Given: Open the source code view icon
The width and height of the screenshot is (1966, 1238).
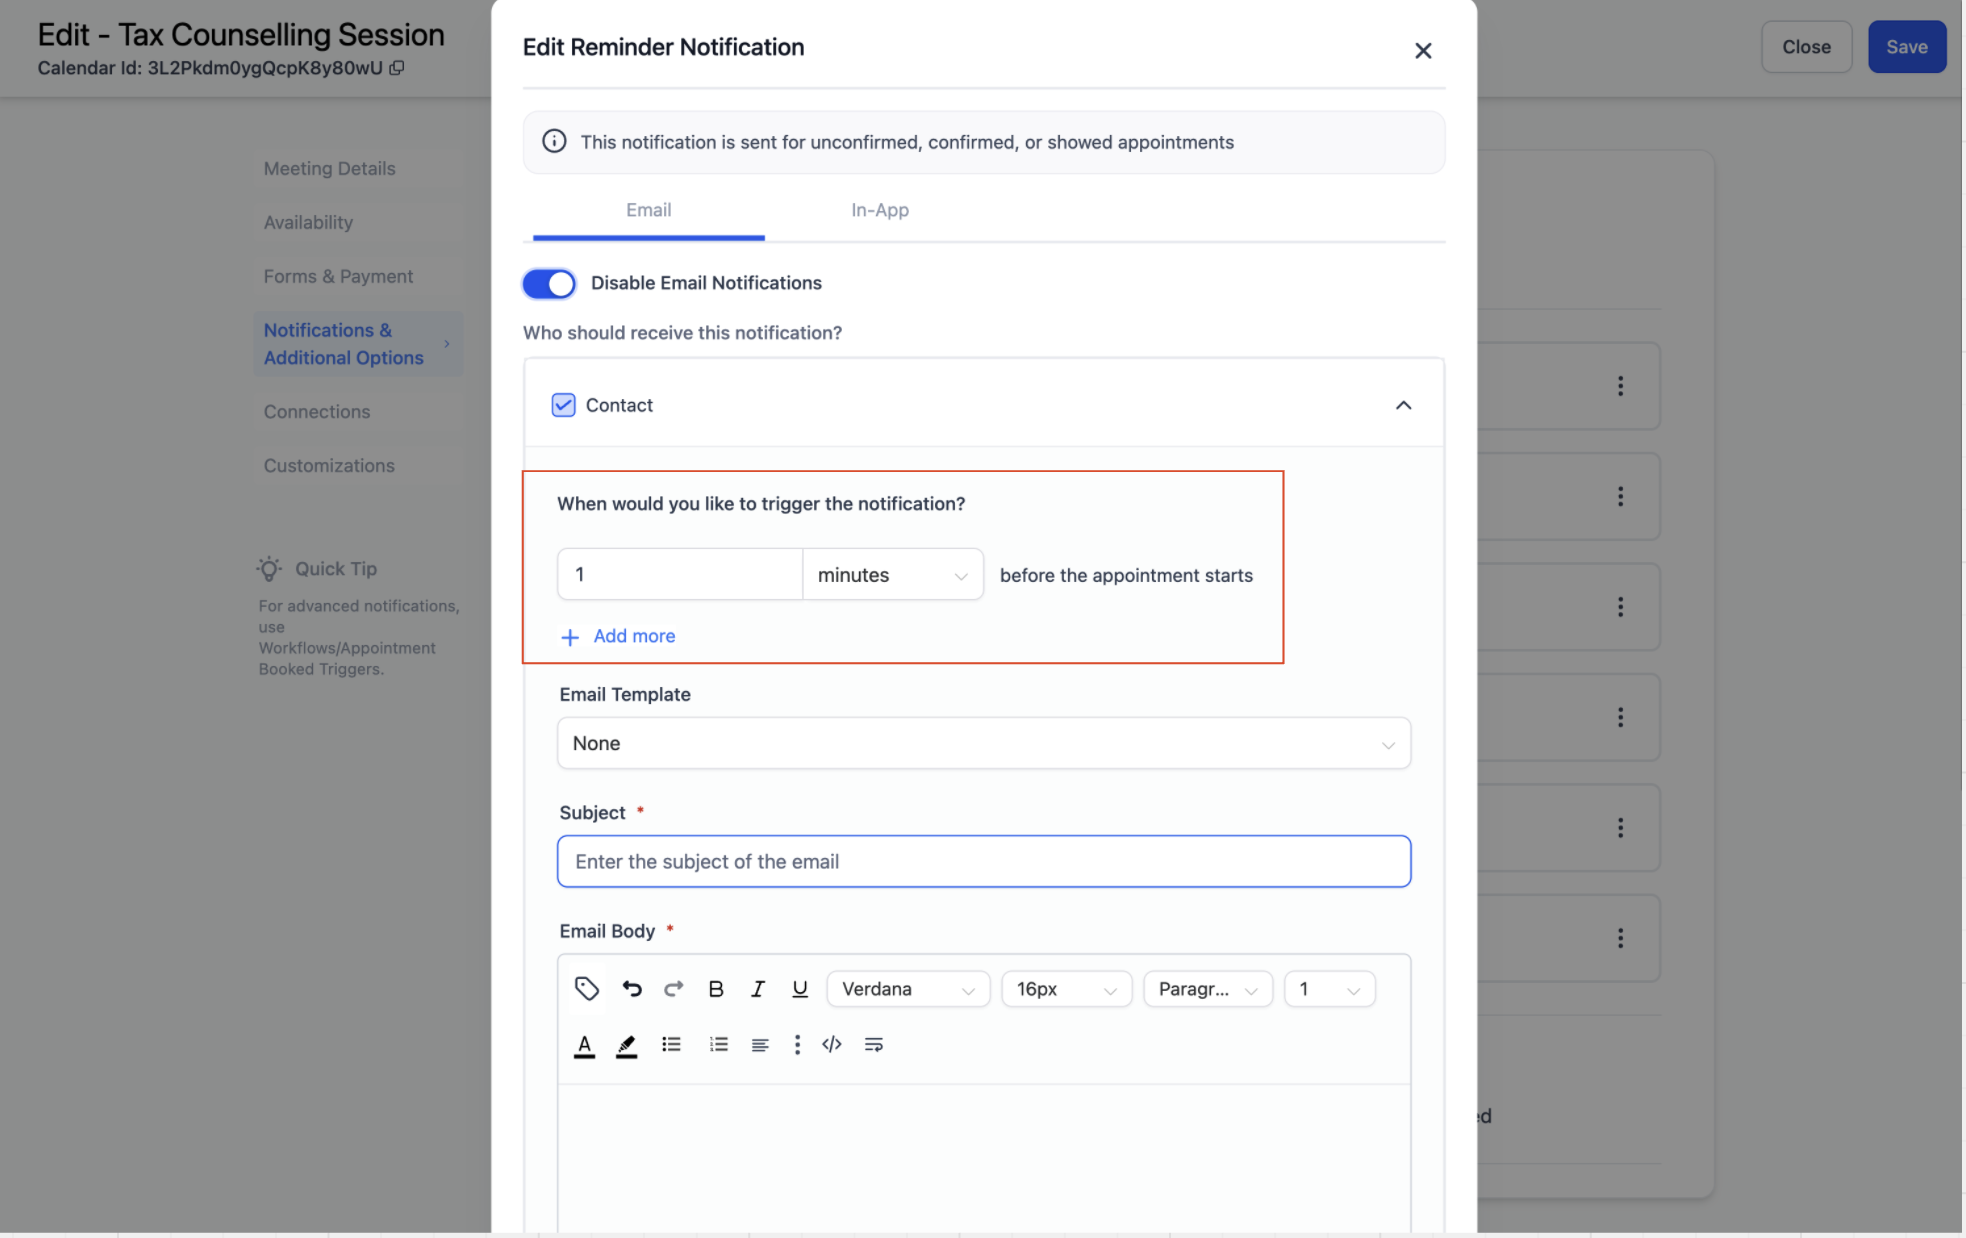Looking at the screenshot, I should click(x=831, y=1045).
